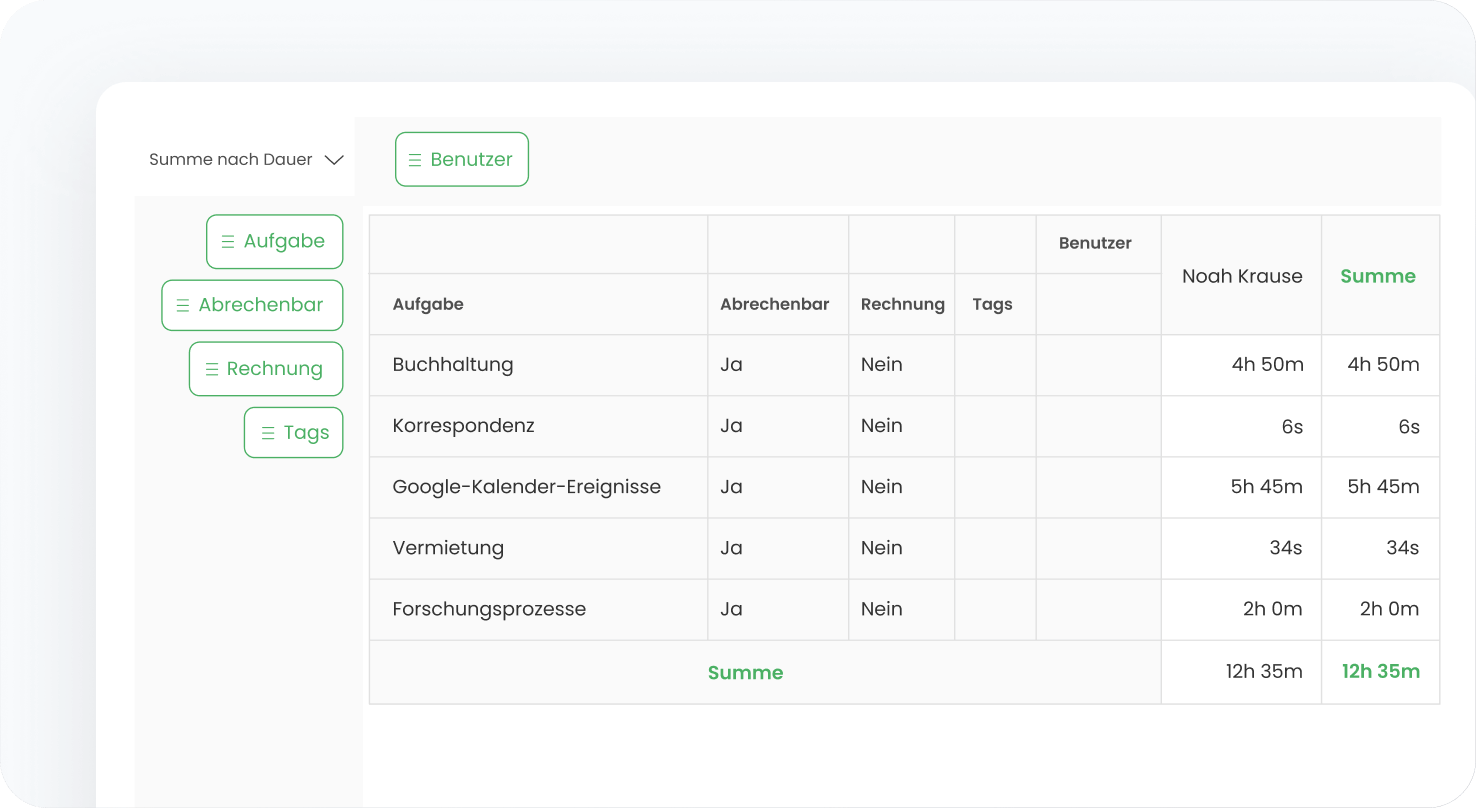The height and width of the screenshot is (808, 1476).
Task: Click the drag handle icon on Aufgabe chip
Action: pyautogui.click(x=228, y=242)
